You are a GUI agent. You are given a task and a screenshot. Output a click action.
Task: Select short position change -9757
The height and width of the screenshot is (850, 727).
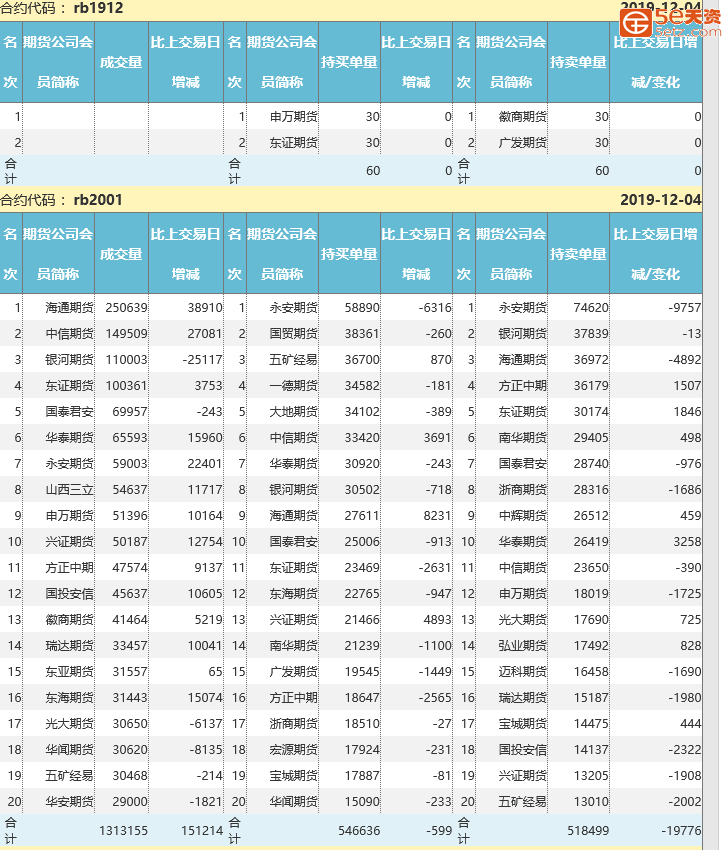click(685, 308)
